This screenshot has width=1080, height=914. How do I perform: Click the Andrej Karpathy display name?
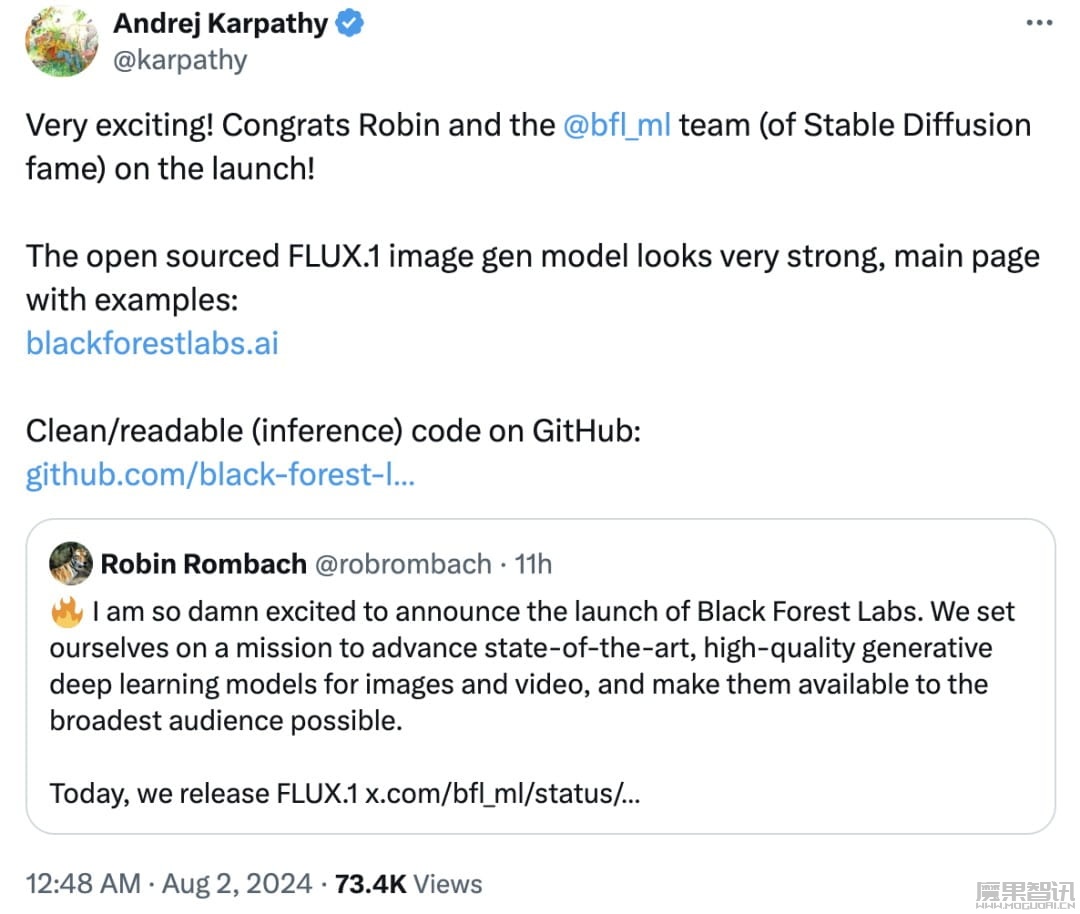(x=220, y=23)
